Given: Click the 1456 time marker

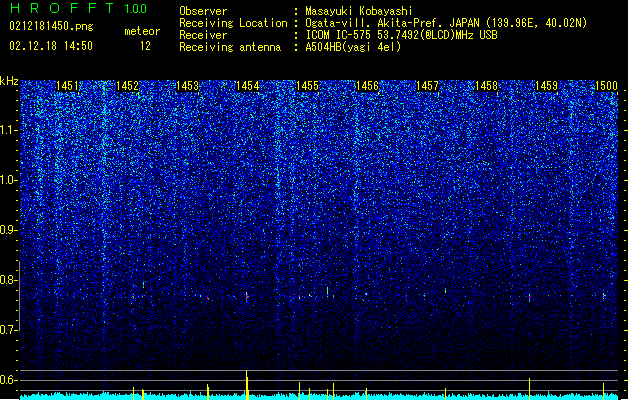Looking at the screenshot, I should (367, 86).
